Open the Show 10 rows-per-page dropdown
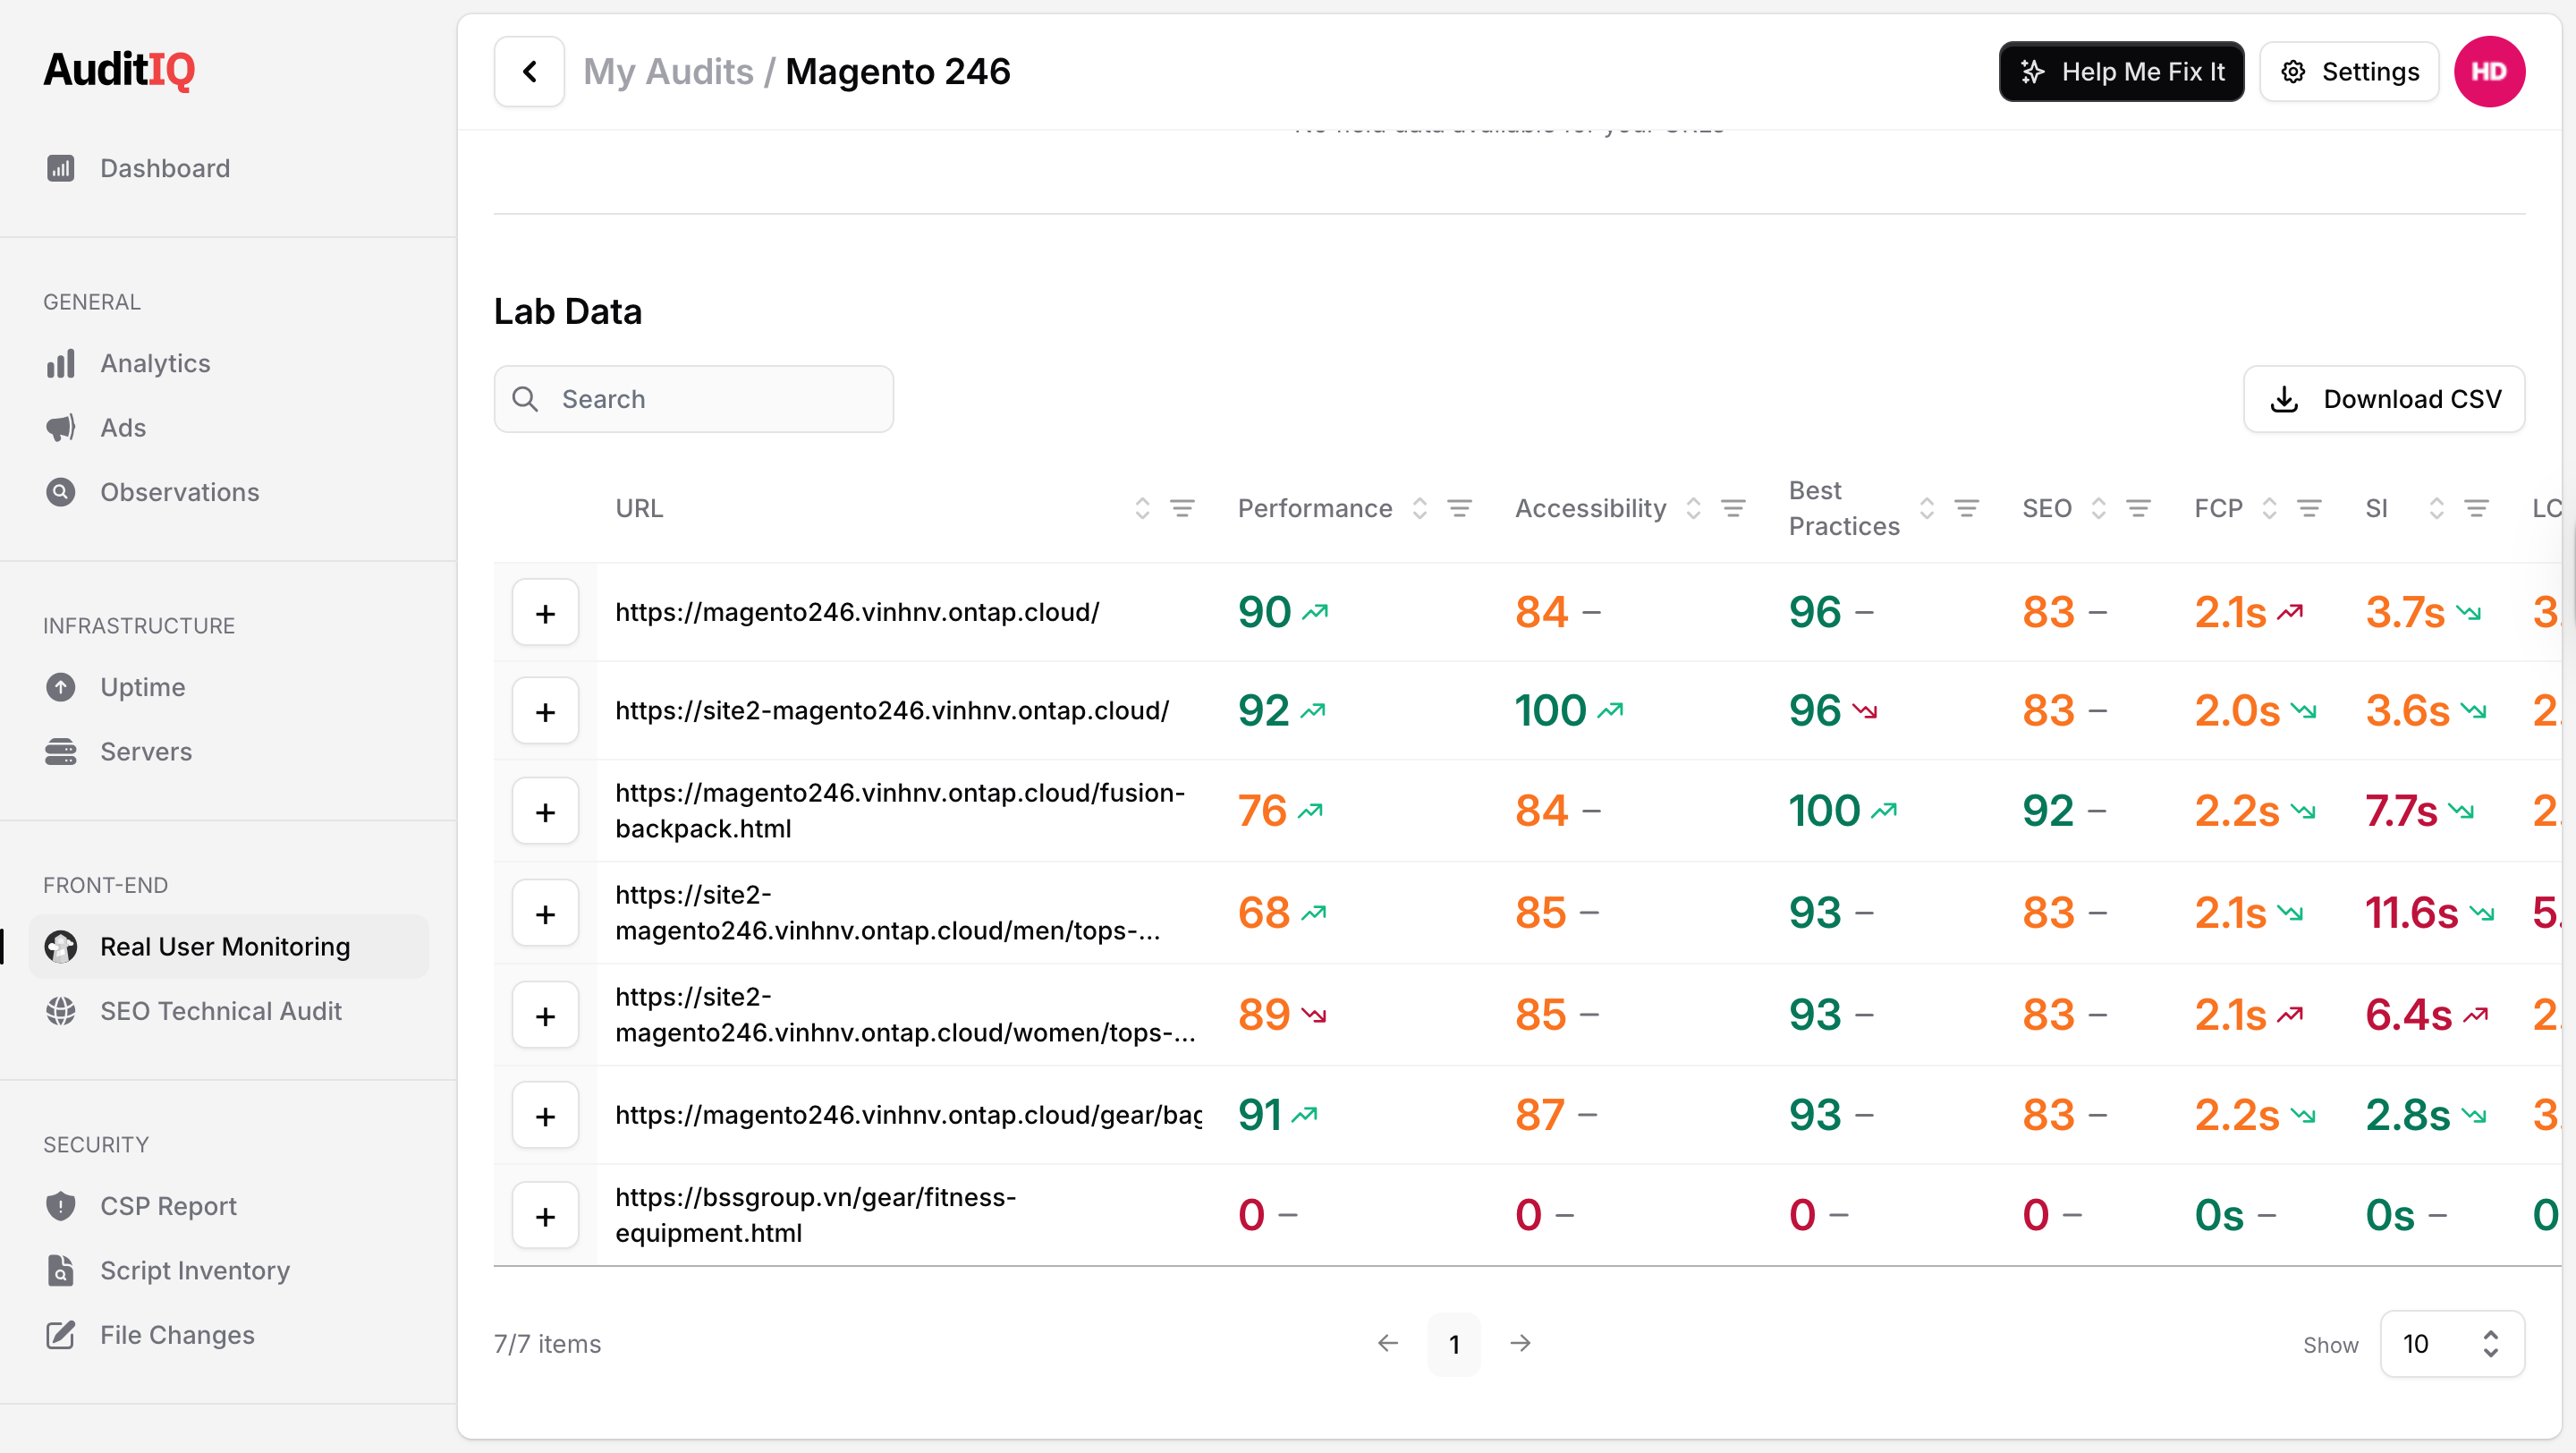This screenshot has height=1453, width=2576. click(x=2452, y=1344)
